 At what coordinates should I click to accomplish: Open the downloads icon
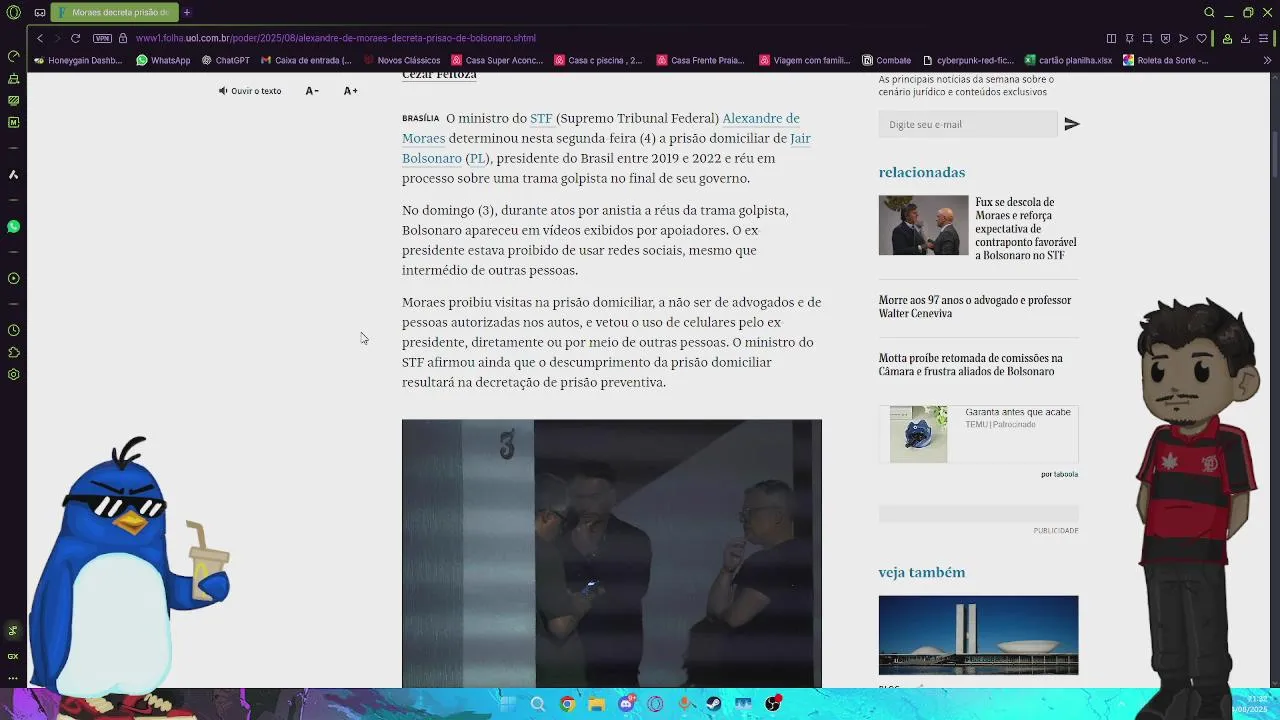pyautogui.click(x=1245, y=38)
